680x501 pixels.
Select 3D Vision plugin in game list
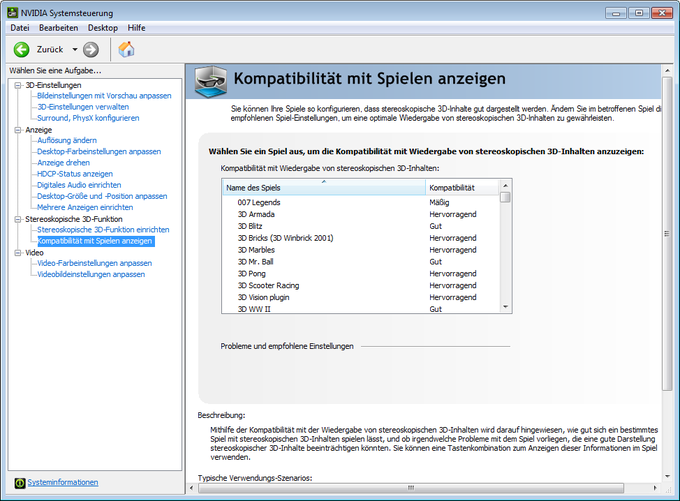pyautogui.click(x=361, y=298)
